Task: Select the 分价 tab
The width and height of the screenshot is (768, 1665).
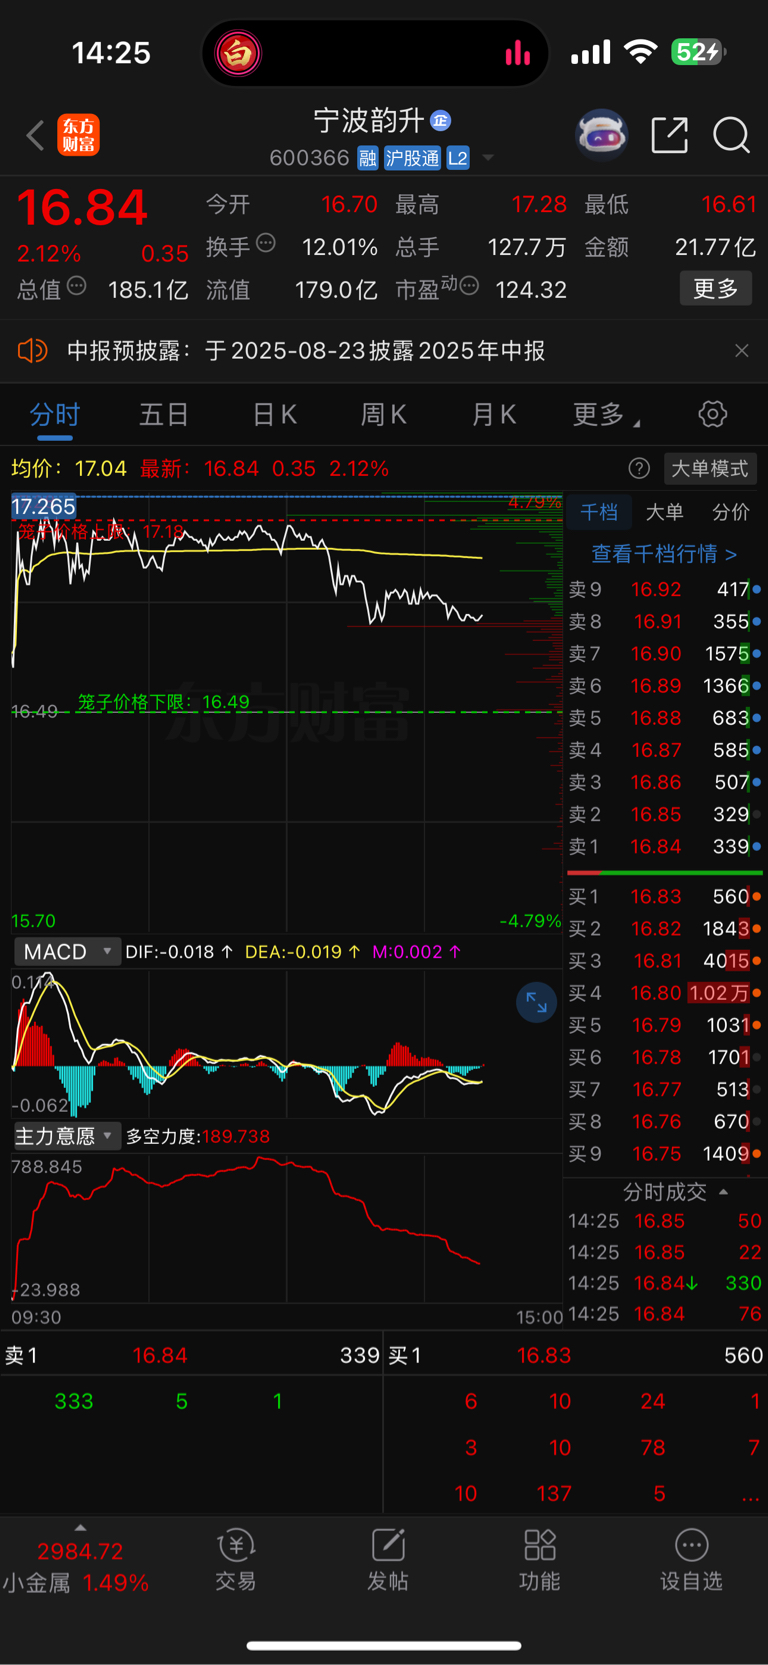Action: click(730, 512)
